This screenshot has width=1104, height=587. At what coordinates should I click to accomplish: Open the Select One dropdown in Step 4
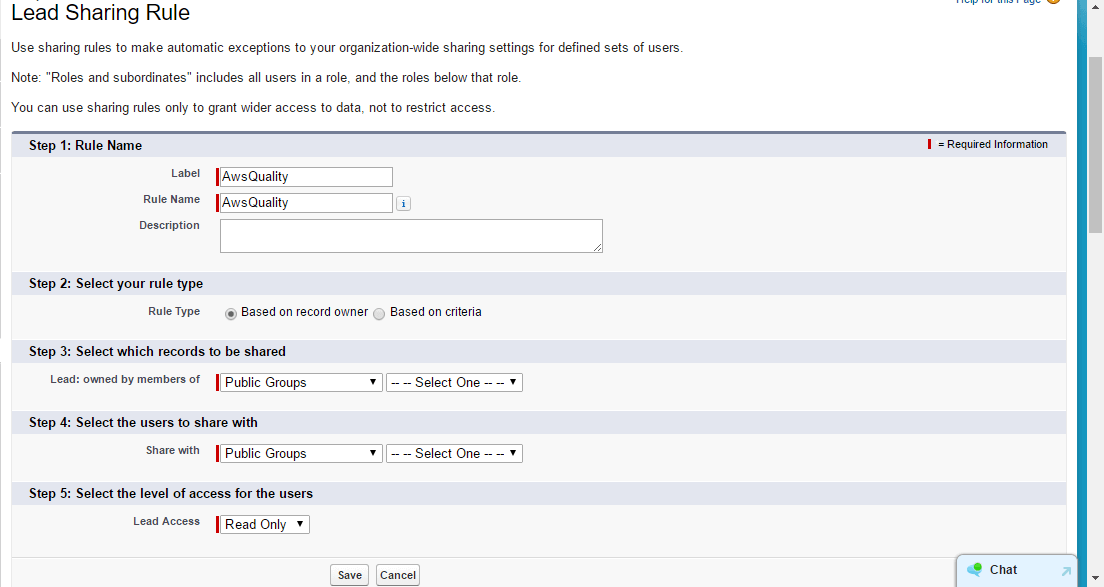point(454,453)
